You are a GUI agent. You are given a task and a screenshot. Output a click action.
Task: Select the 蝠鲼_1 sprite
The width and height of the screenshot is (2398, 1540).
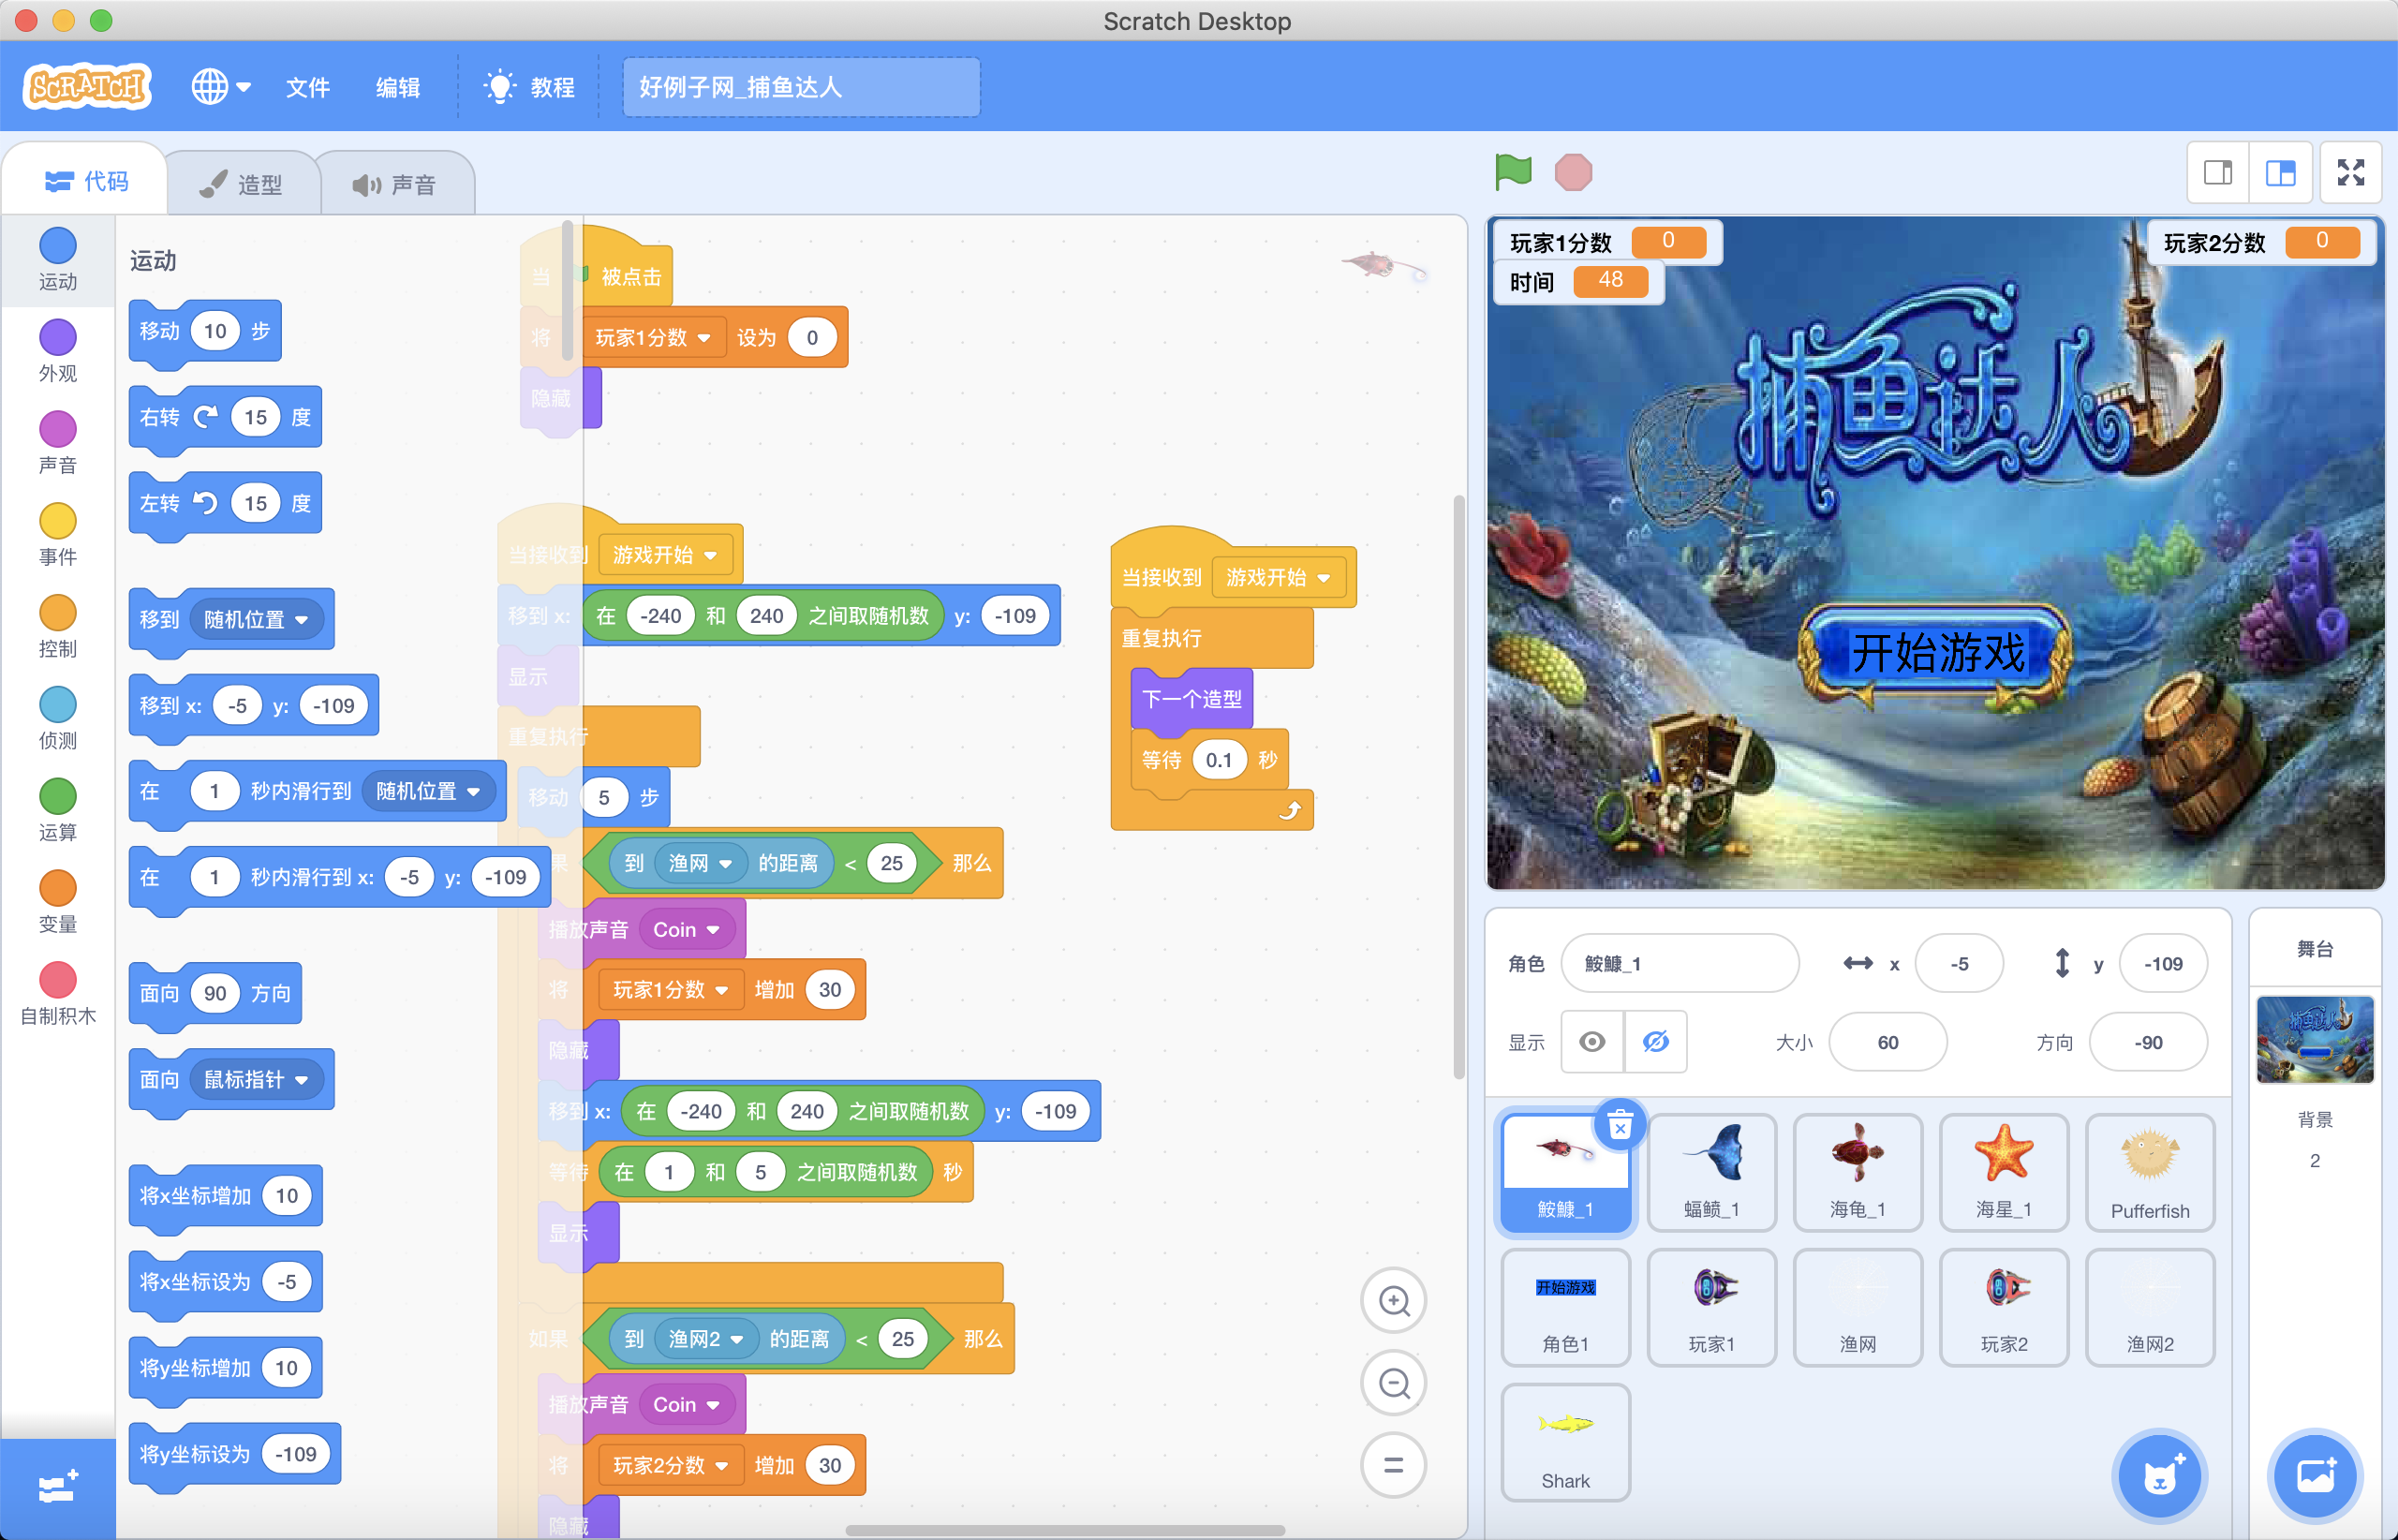(1712, 1172)
